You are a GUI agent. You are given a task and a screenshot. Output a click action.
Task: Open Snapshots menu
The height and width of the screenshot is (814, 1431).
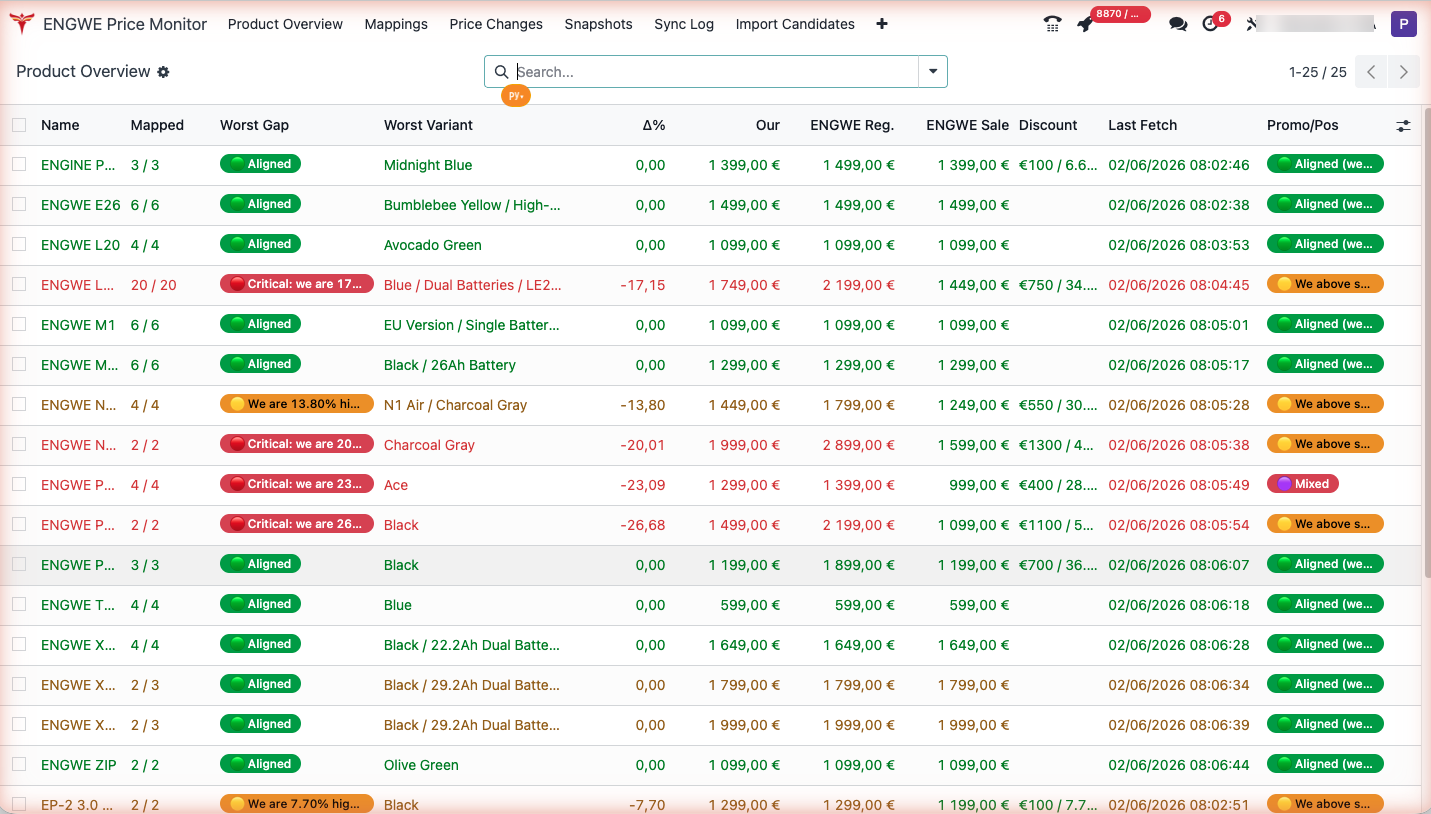(598, 24)
